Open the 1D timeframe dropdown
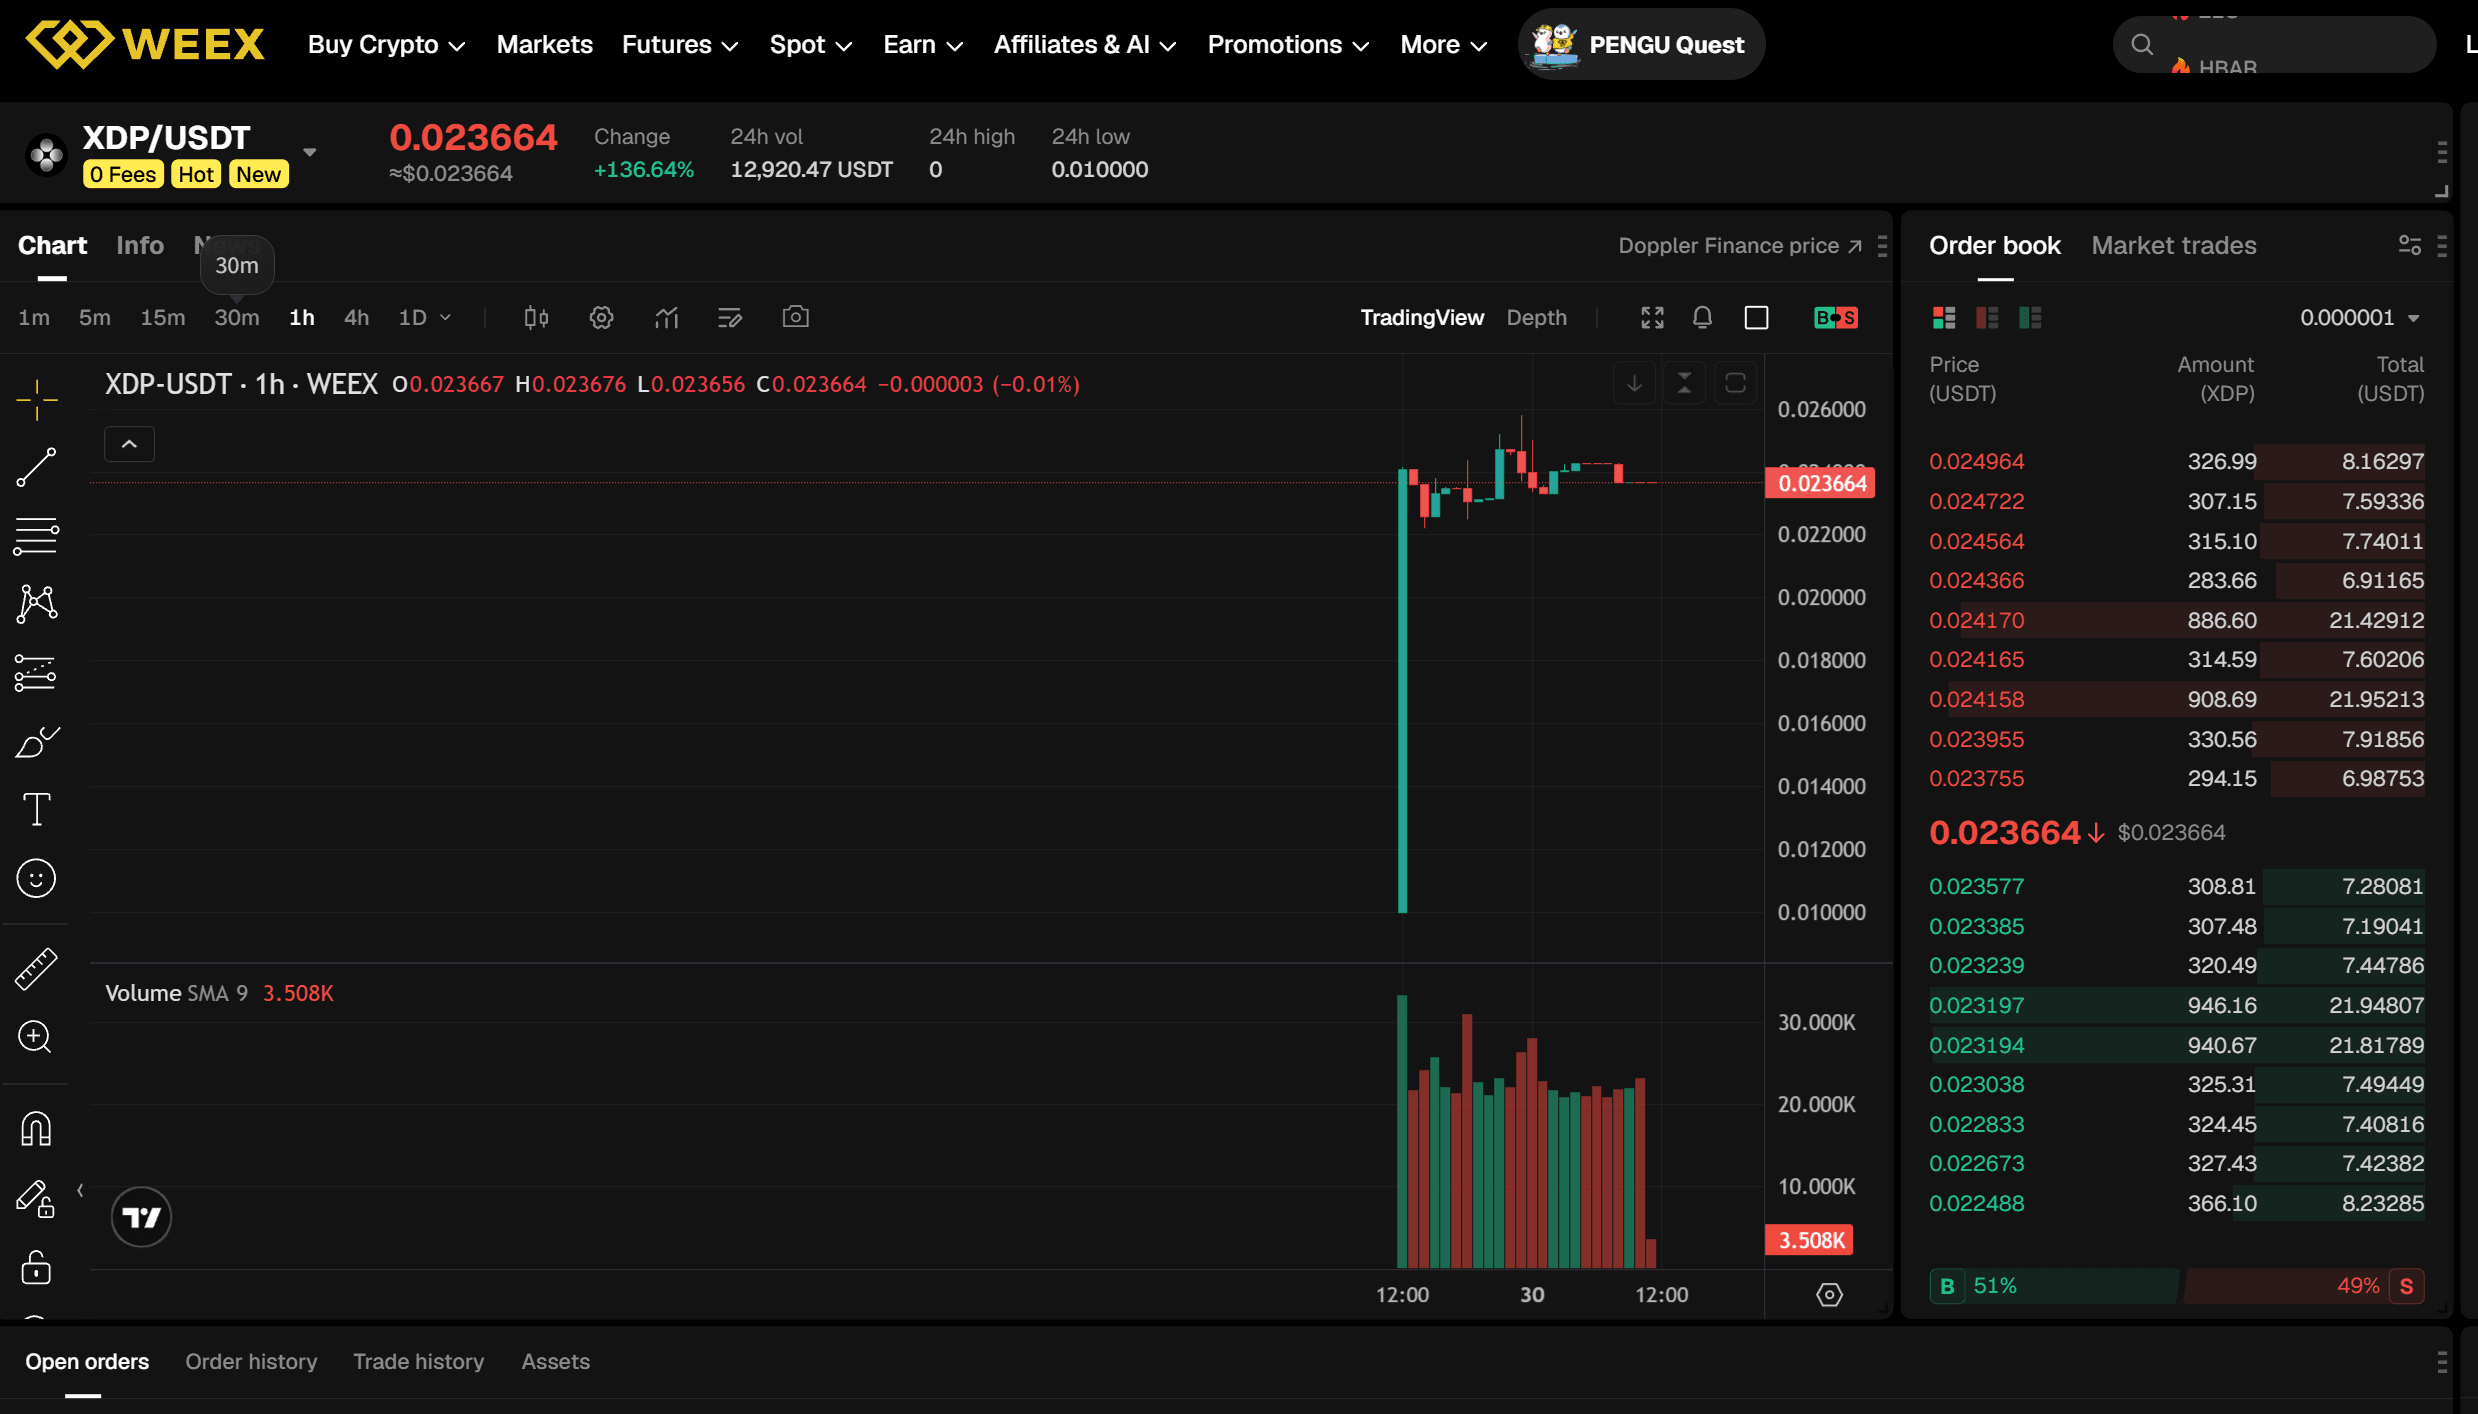This screenshot has height=1414, width=2478. click(x=426, y=318)
